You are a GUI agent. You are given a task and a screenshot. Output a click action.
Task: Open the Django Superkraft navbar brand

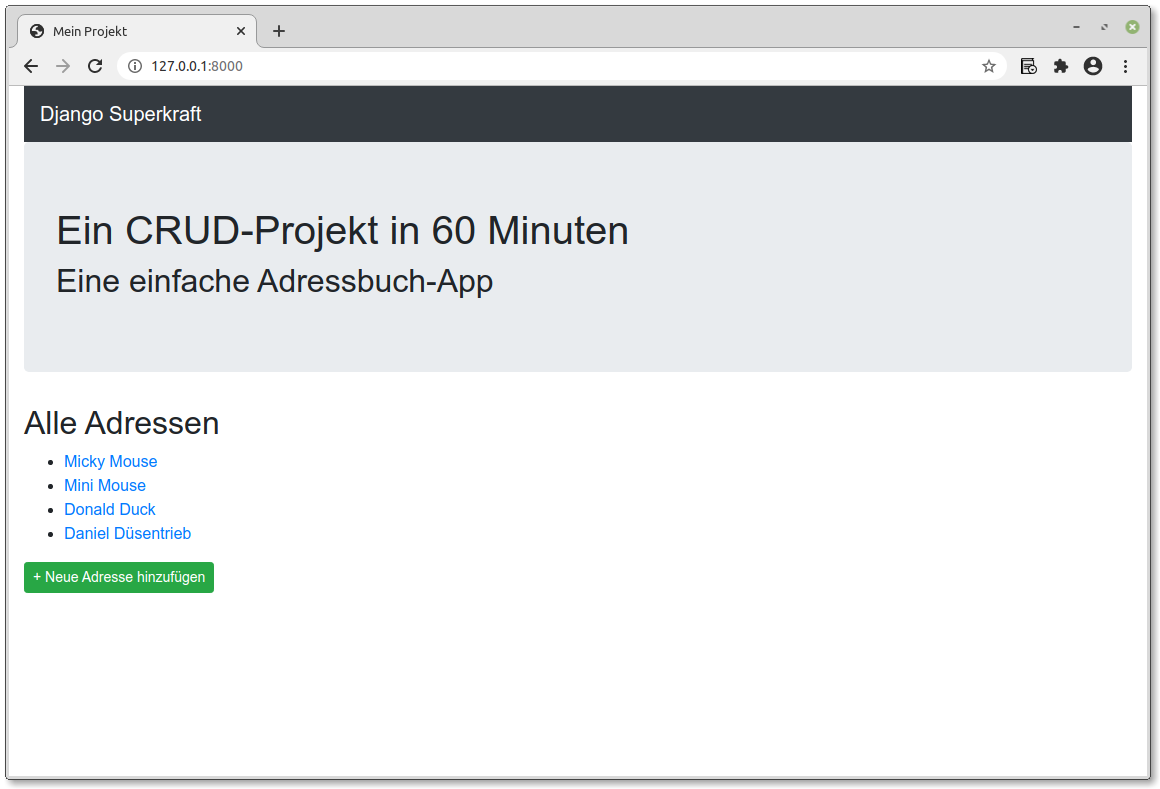[121, 114]
